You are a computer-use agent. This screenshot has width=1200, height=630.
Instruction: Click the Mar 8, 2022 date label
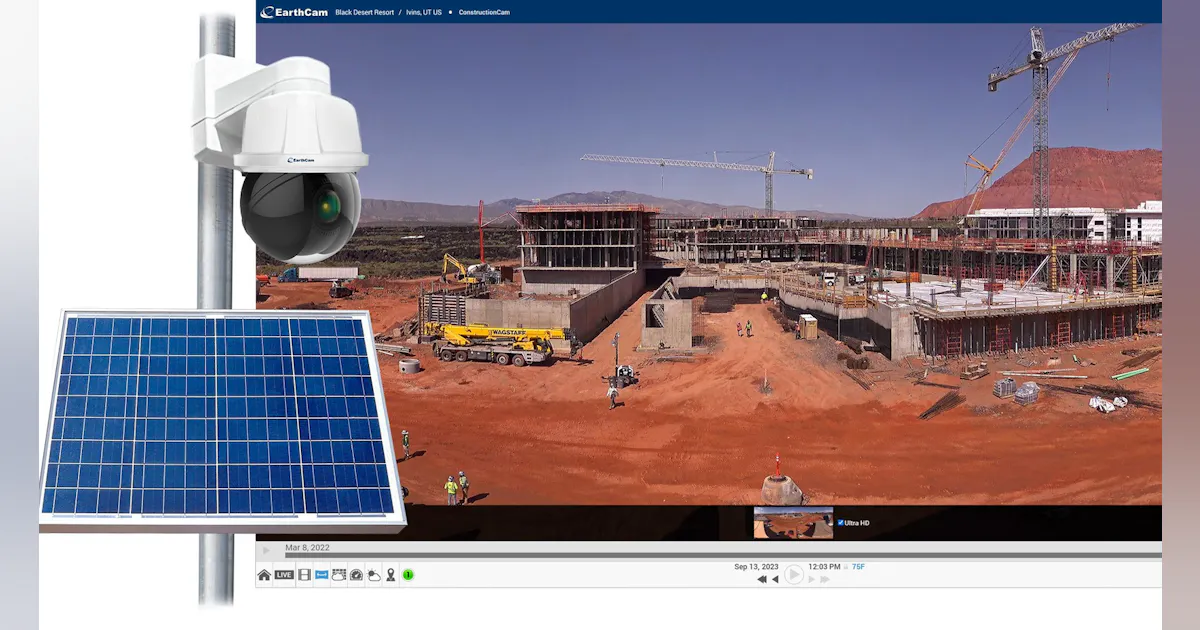[x=307, y=547]
